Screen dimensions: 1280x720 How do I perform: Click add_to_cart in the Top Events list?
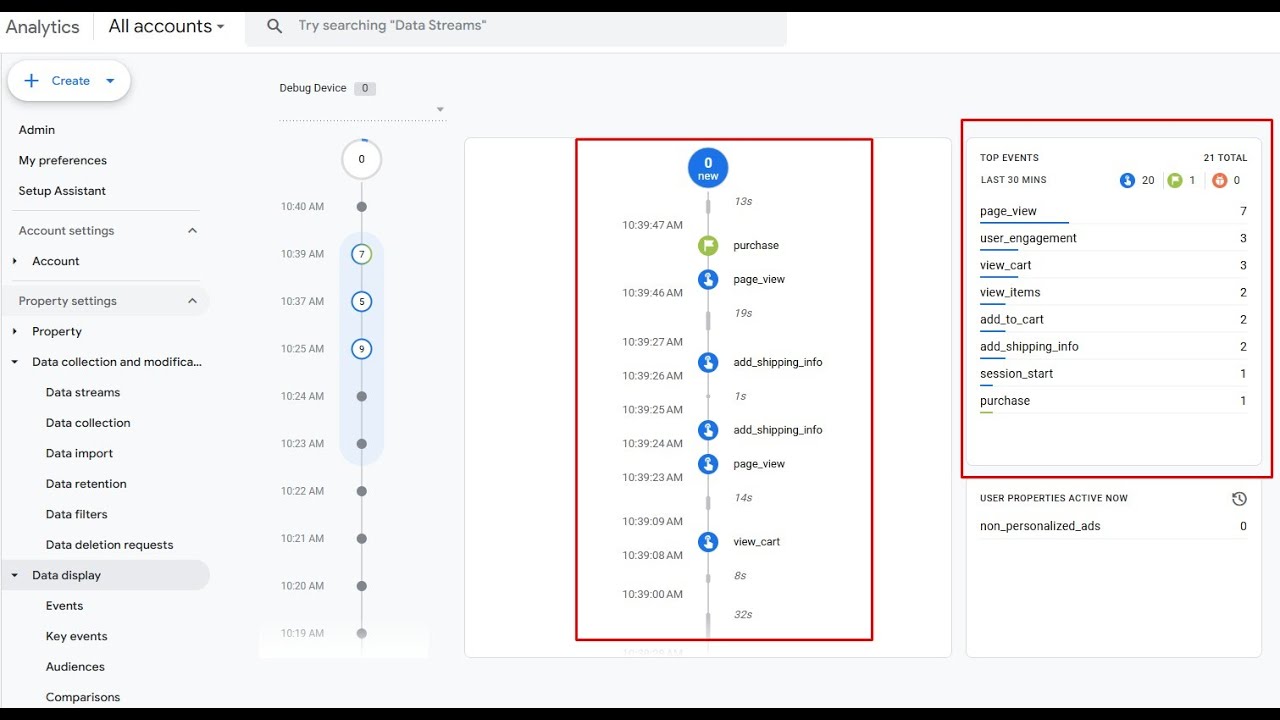coord(1012,319)
